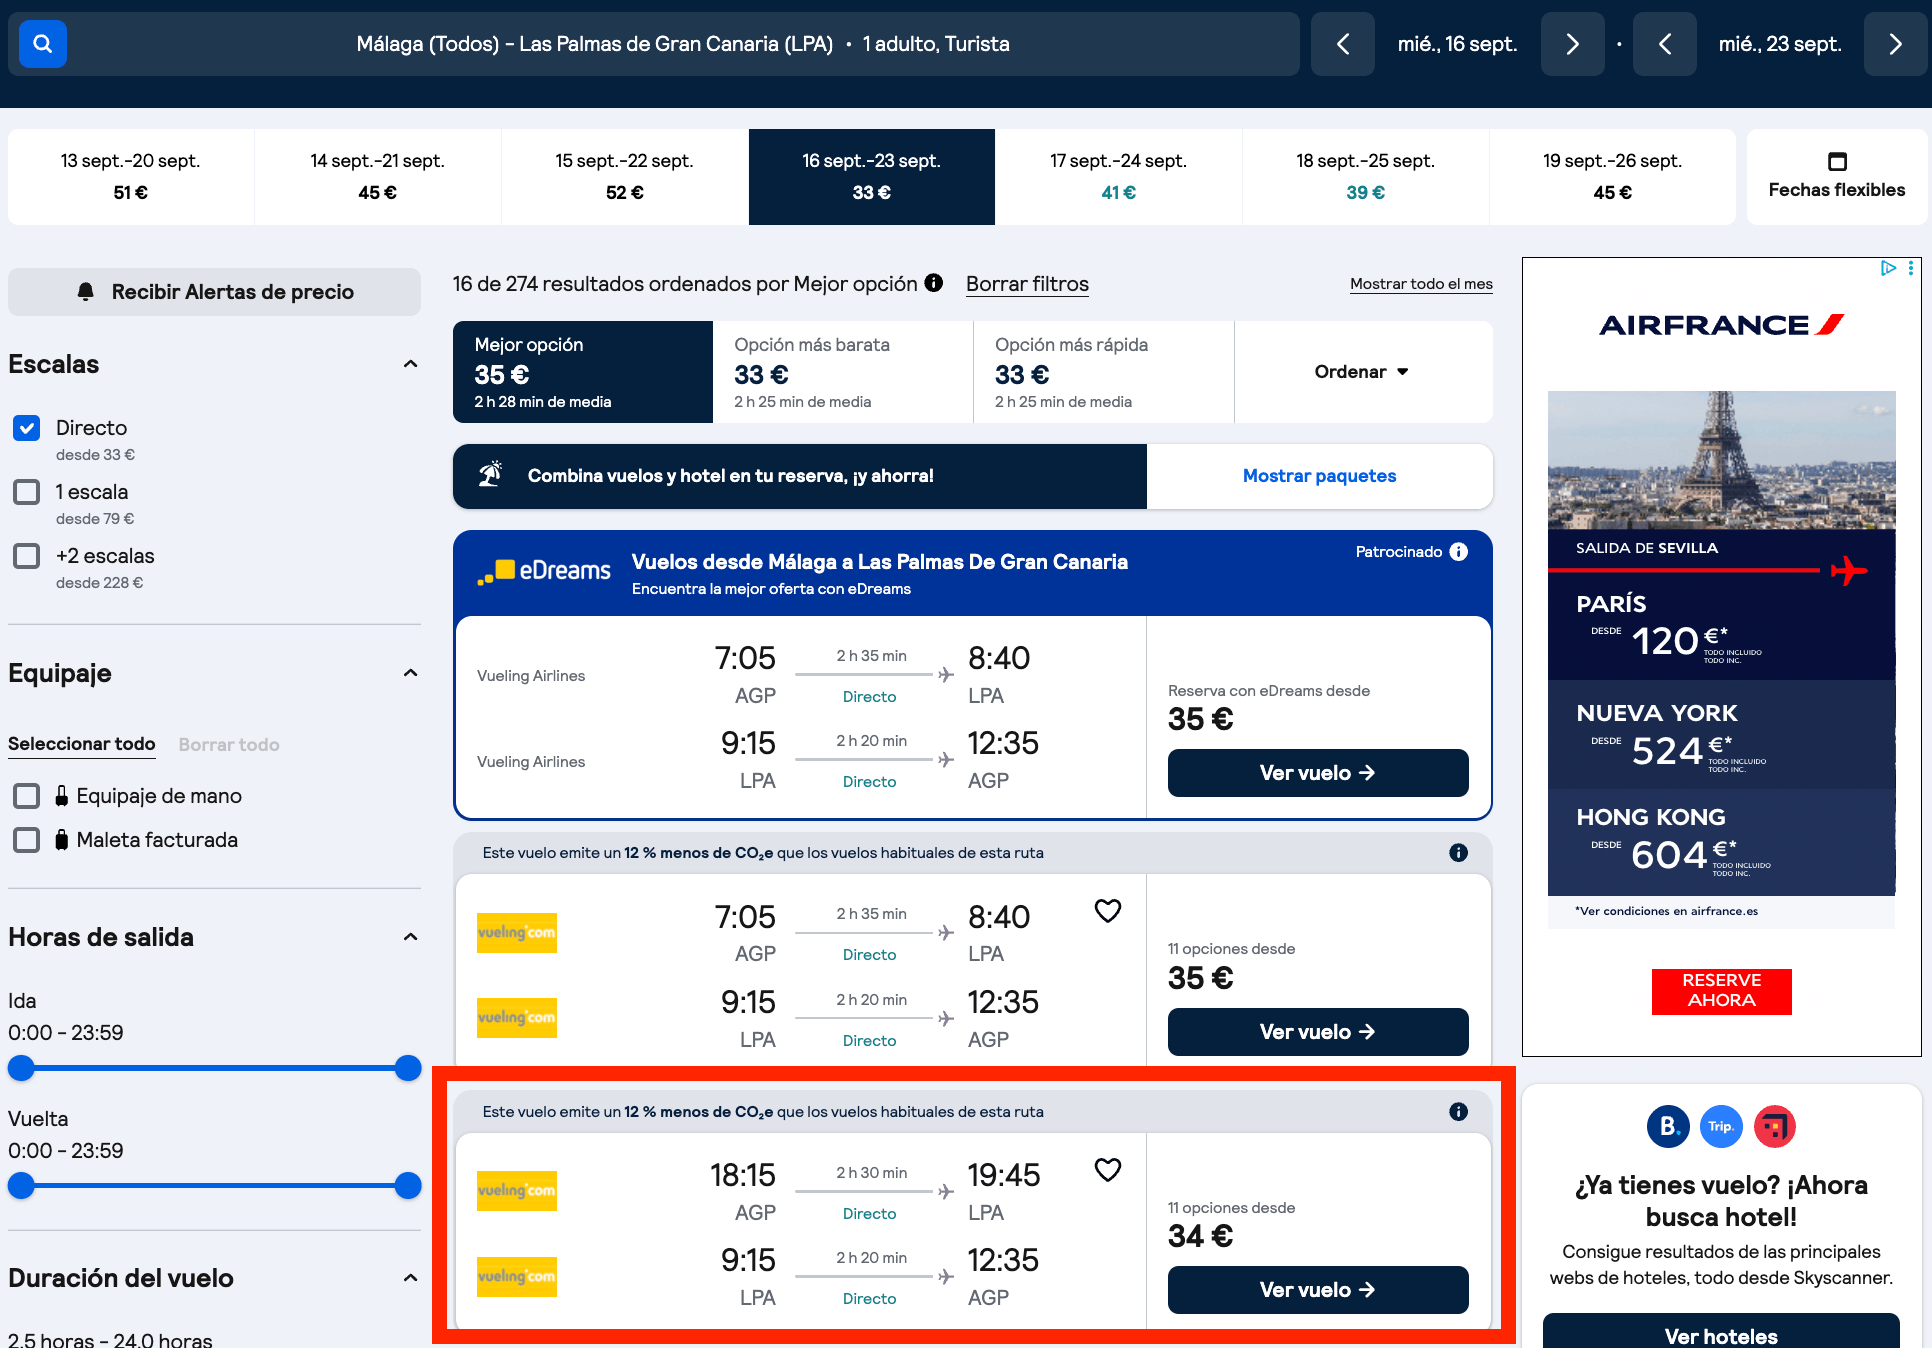
Task: Click Ver vuelo for 34 € flight
Action: [x=1318, y=1290]
